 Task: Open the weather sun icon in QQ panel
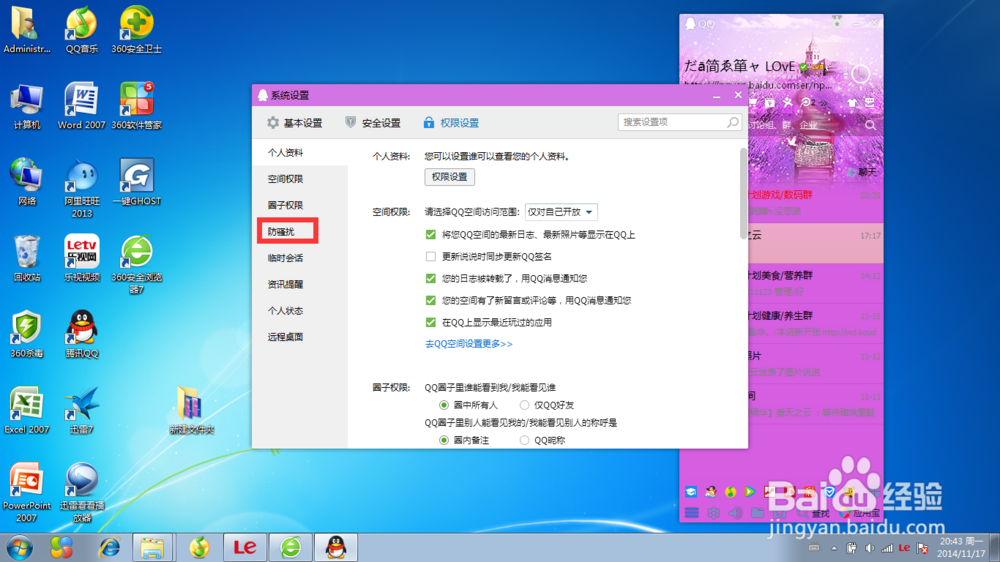point(860,75)
